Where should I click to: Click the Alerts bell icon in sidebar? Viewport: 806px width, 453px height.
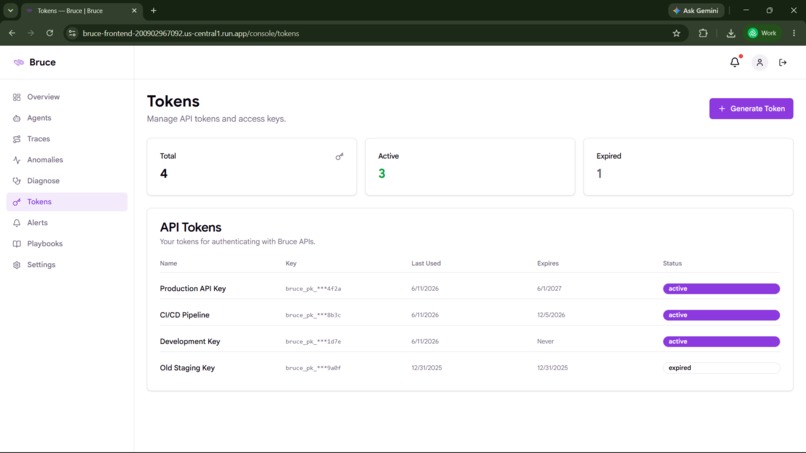click(16, 223)
